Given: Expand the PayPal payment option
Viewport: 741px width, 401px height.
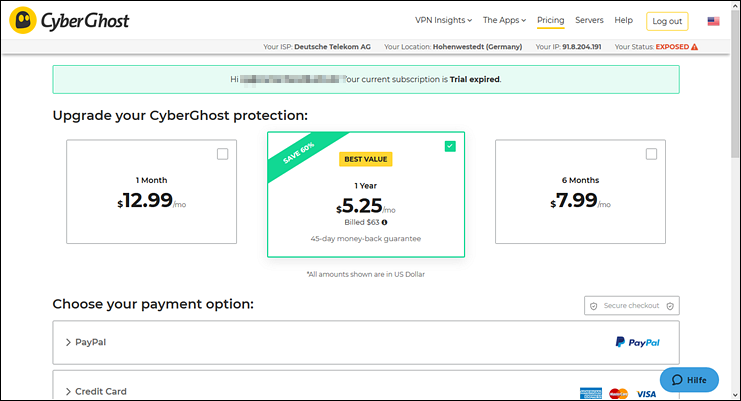Looking at the screenshot, I should 366,342.
